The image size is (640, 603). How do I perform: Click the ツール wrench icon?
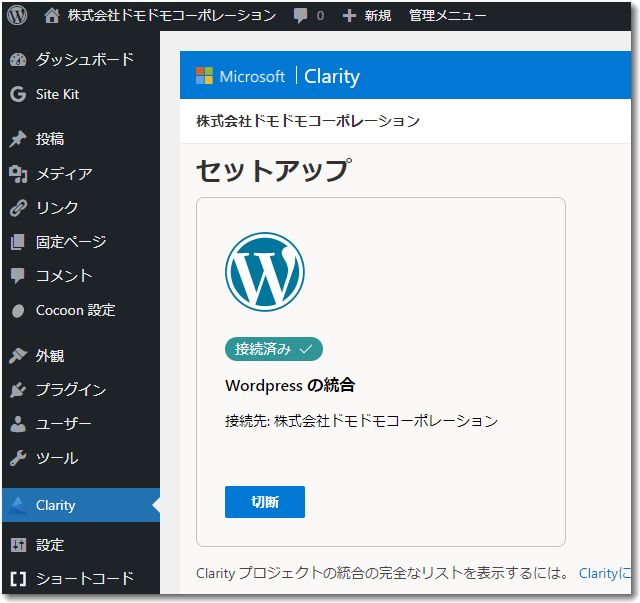coord(18,458)
